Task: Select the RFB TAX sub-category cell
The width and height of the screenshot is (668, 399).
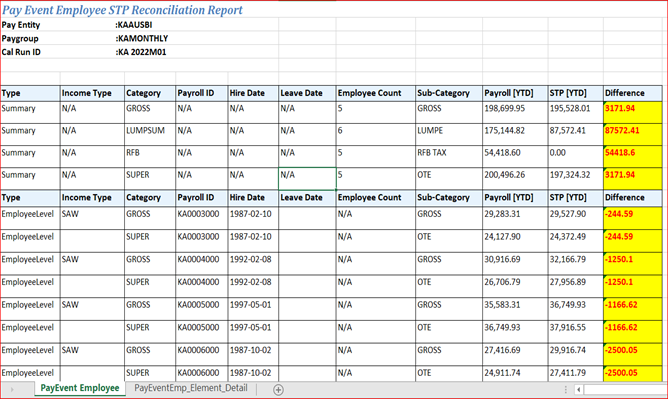Action: pos(449,157)
